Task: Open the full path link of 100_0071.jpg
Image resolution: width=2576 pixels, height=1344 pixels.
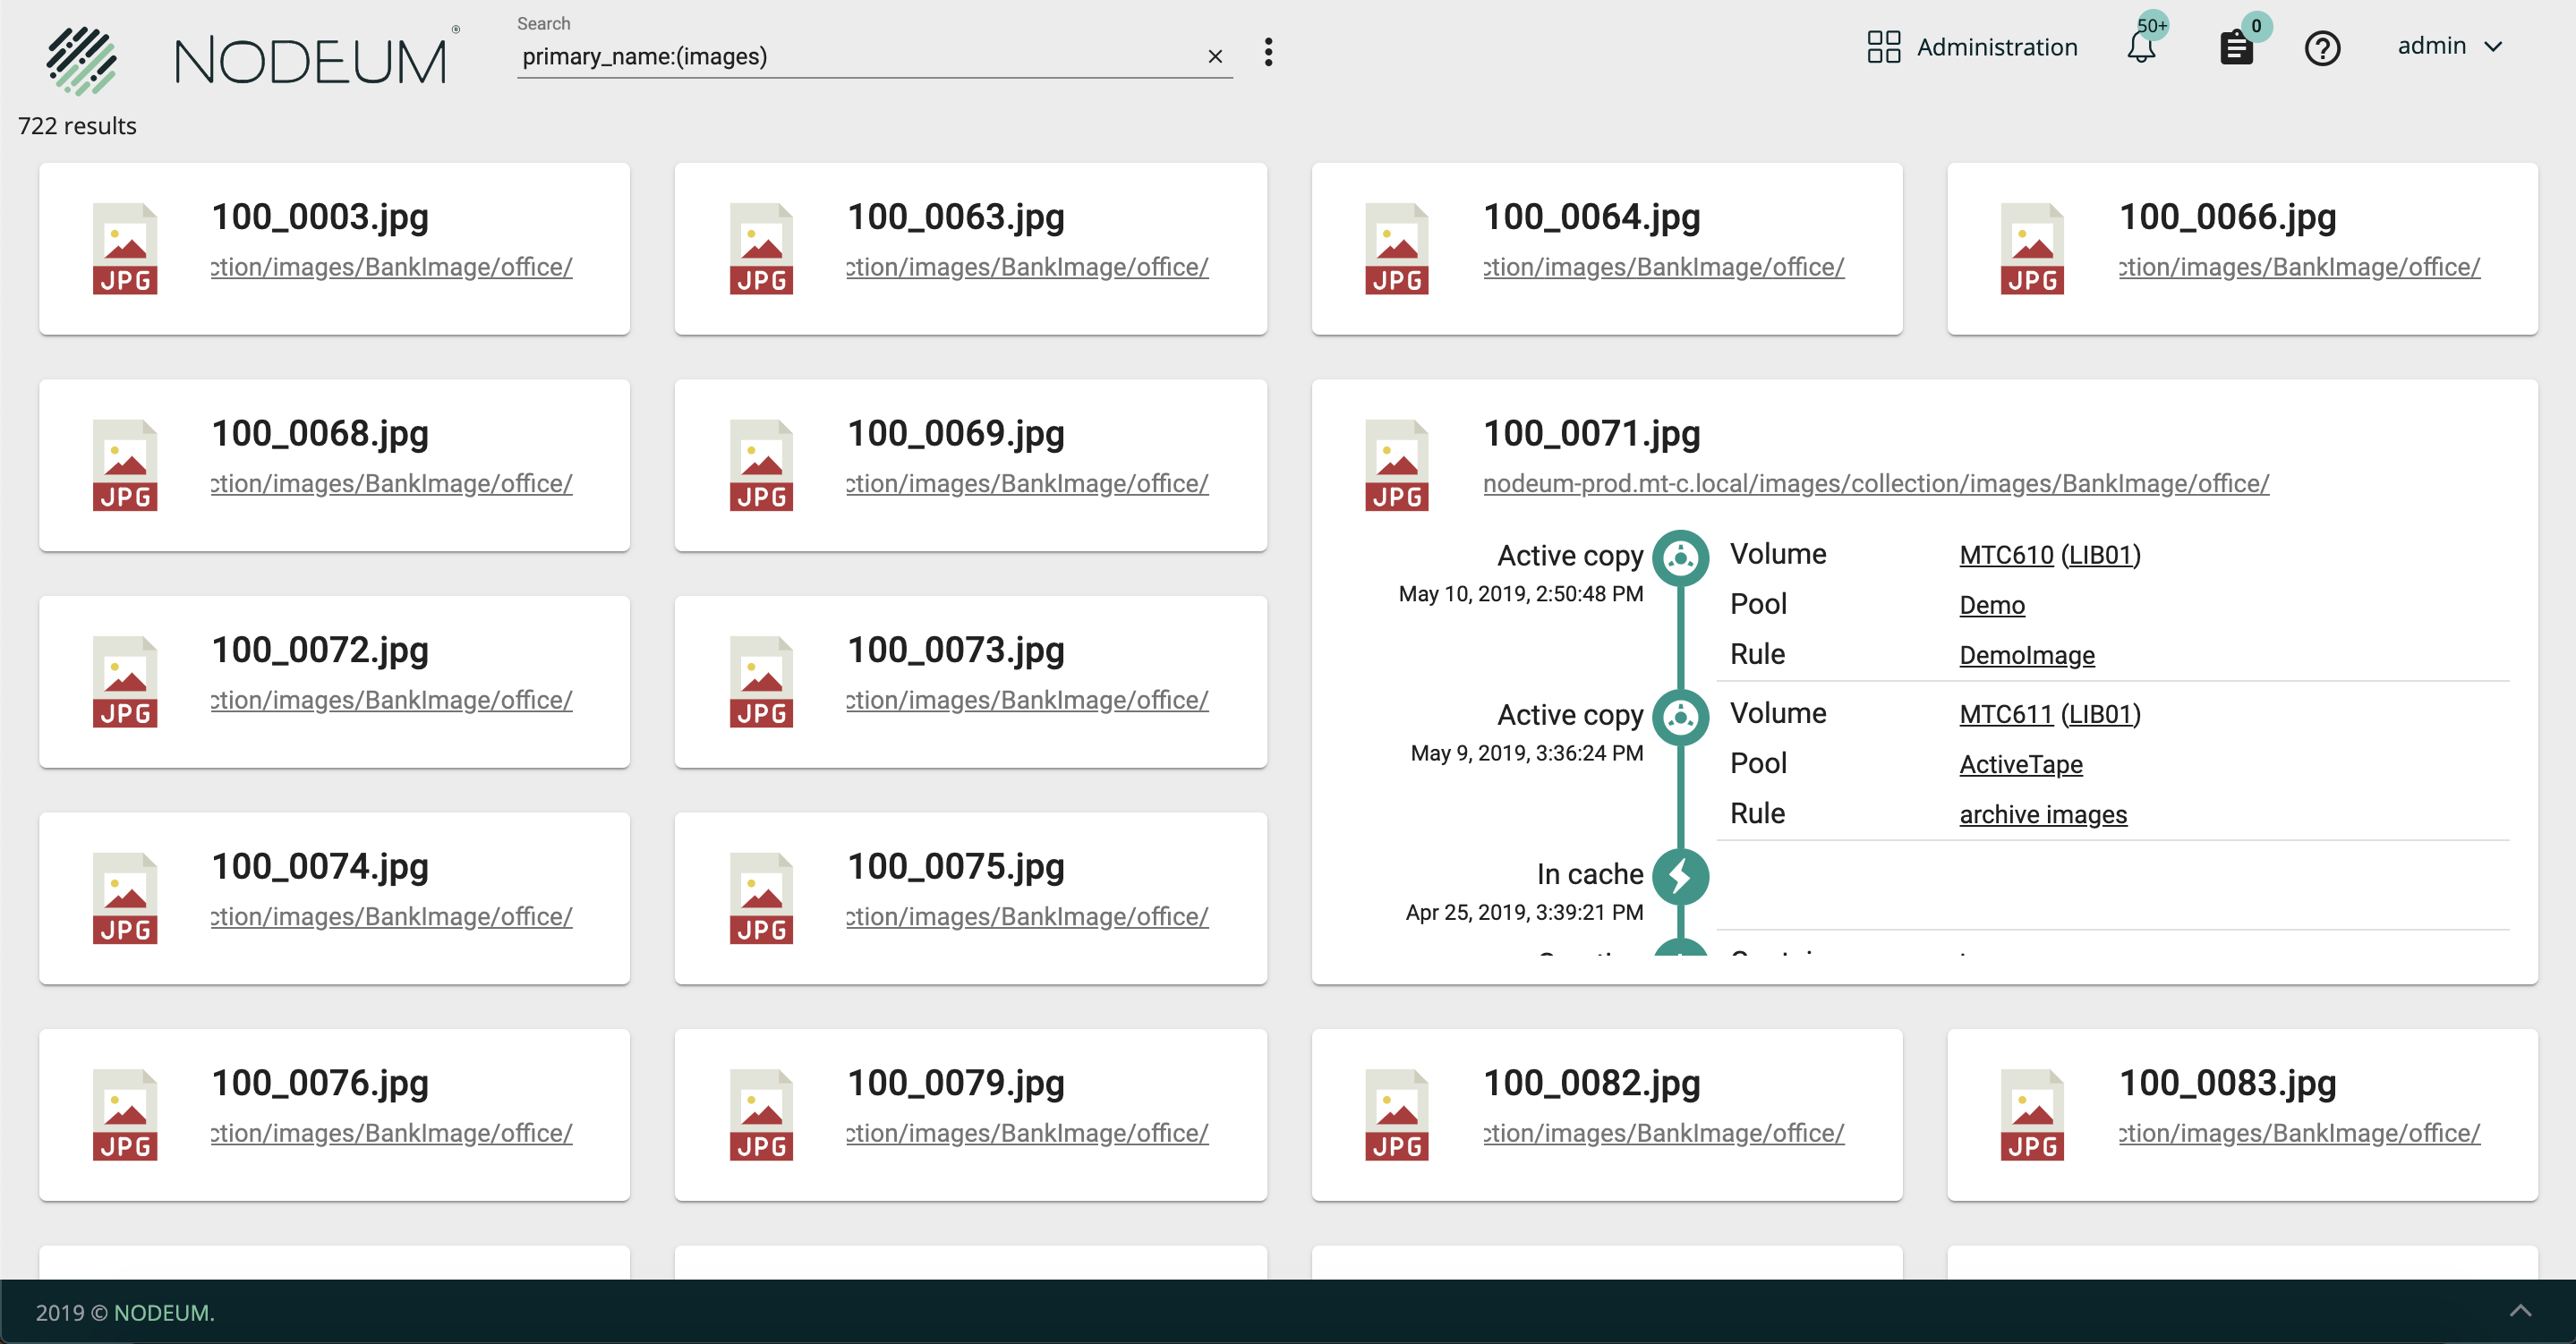Action: 1876,484
